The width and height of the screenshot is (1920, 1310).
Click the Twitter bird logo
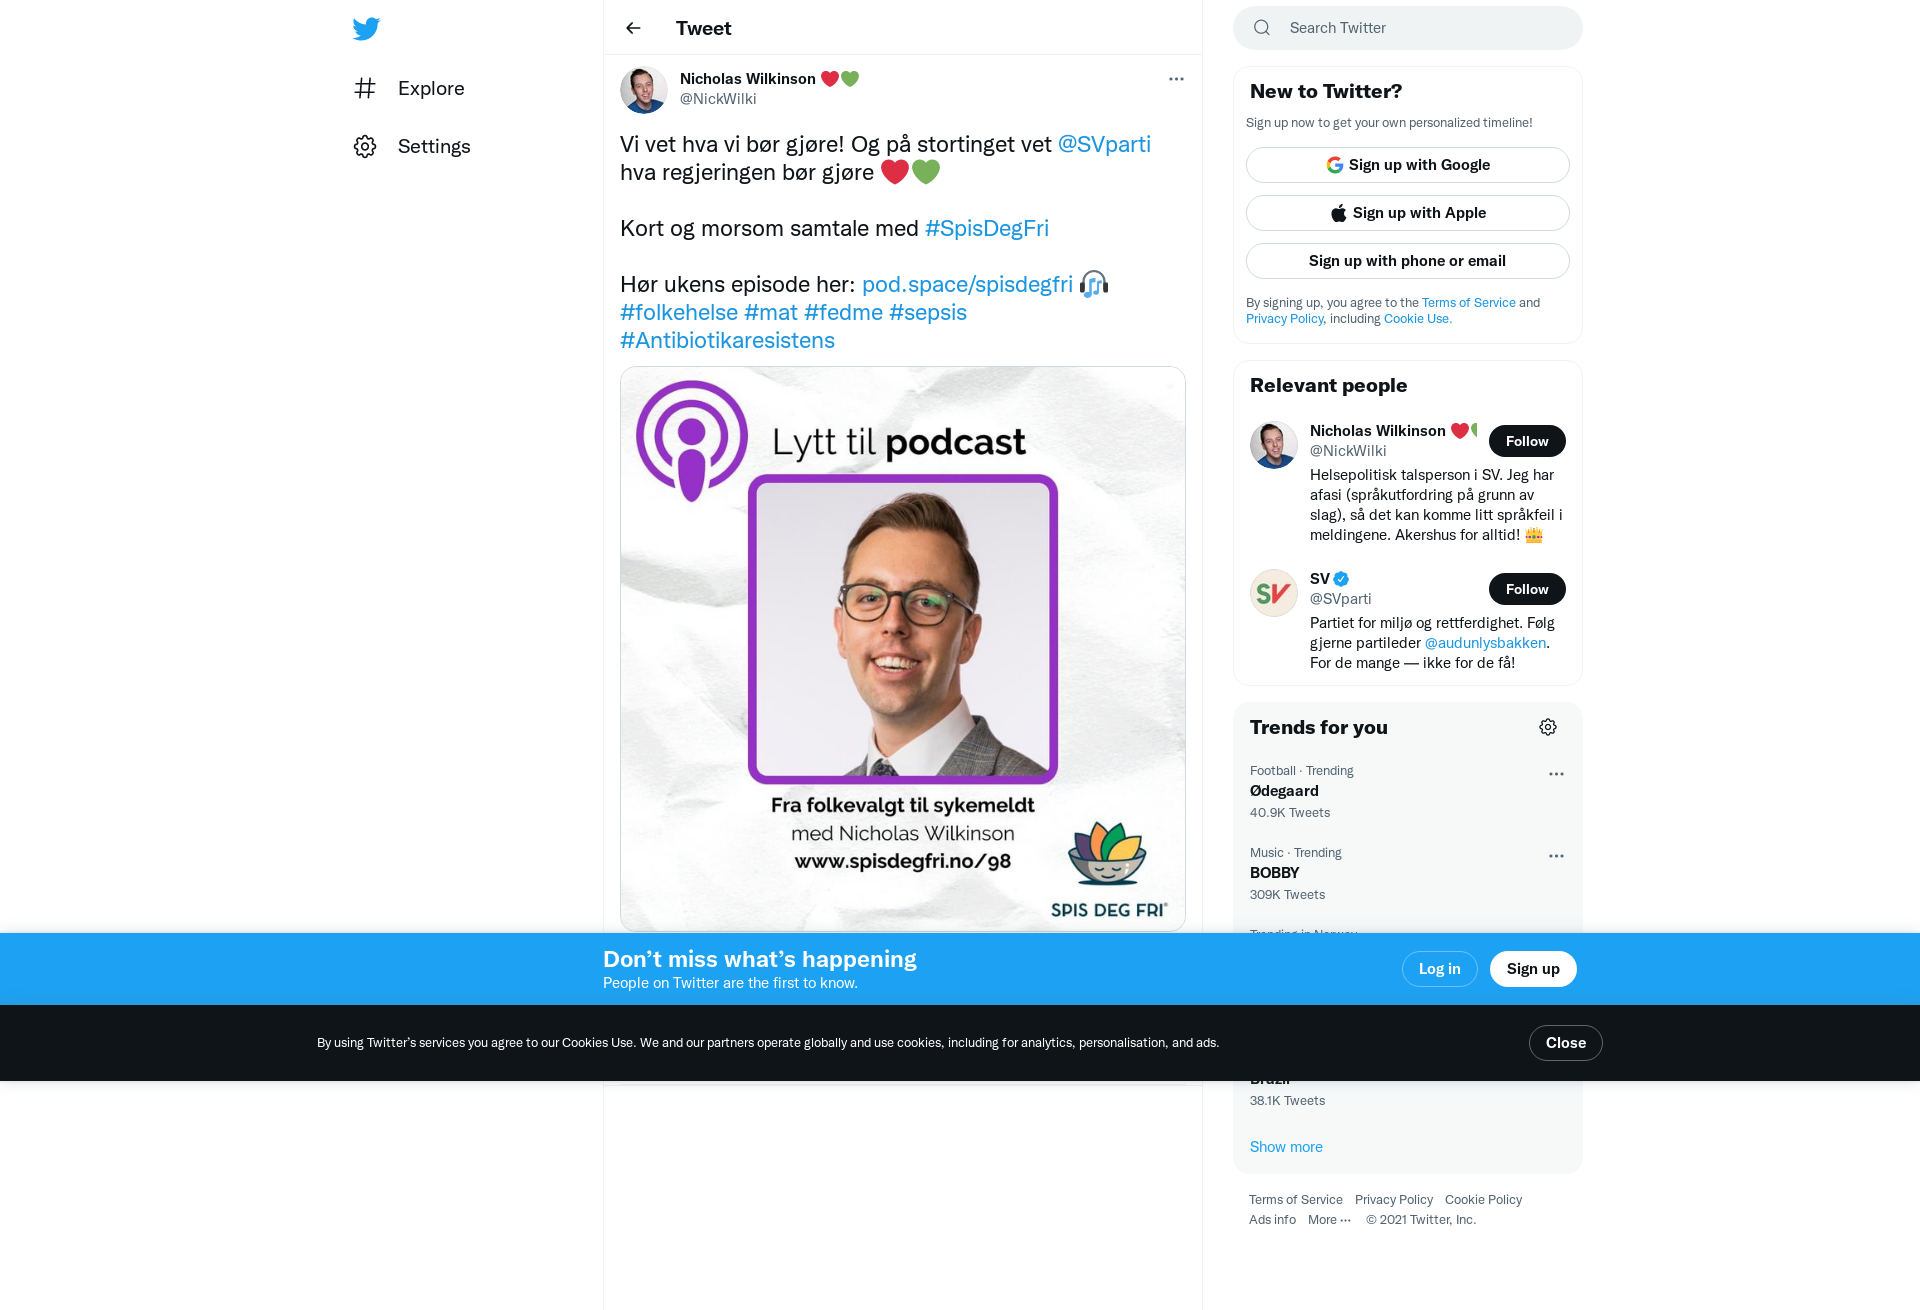click(366, 28)
